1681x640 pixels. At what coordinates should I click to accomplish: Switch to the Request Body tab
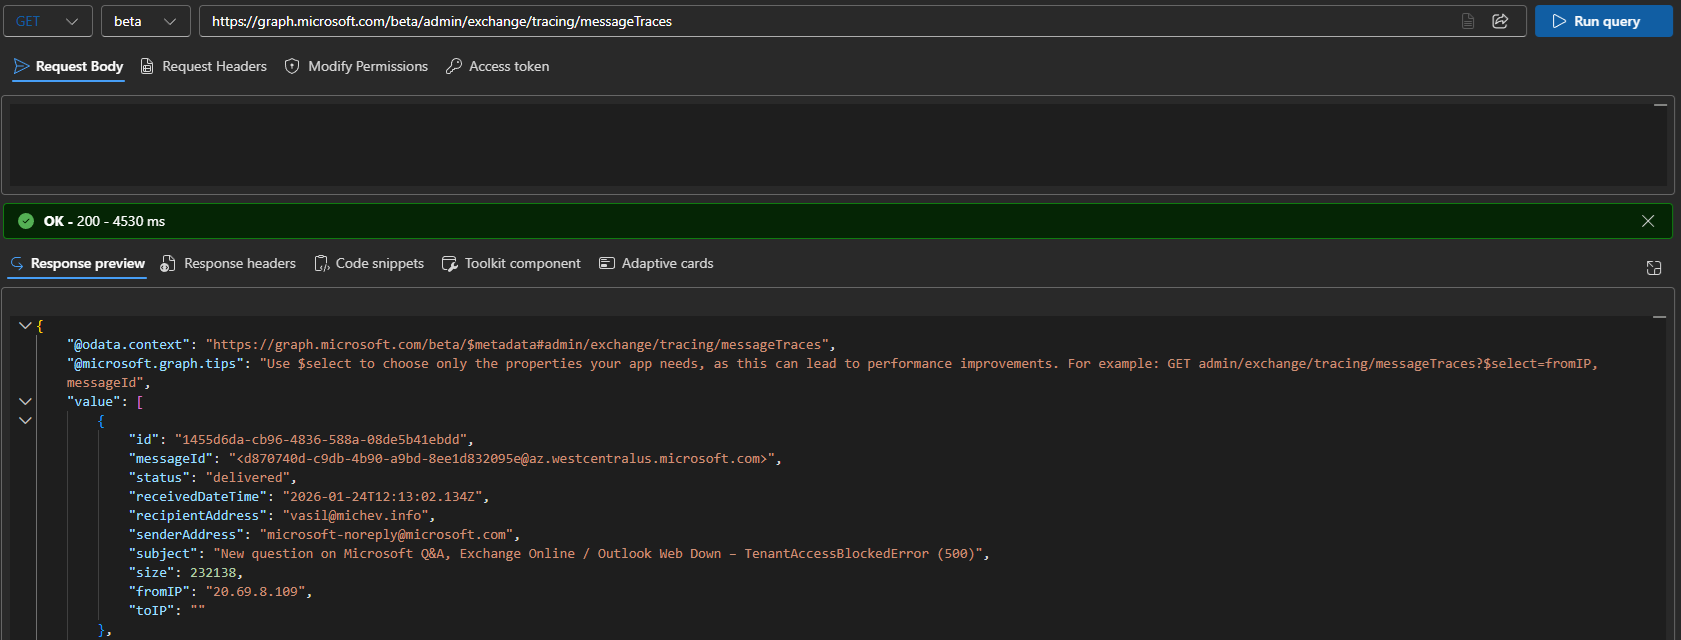[x=69, y=66]
